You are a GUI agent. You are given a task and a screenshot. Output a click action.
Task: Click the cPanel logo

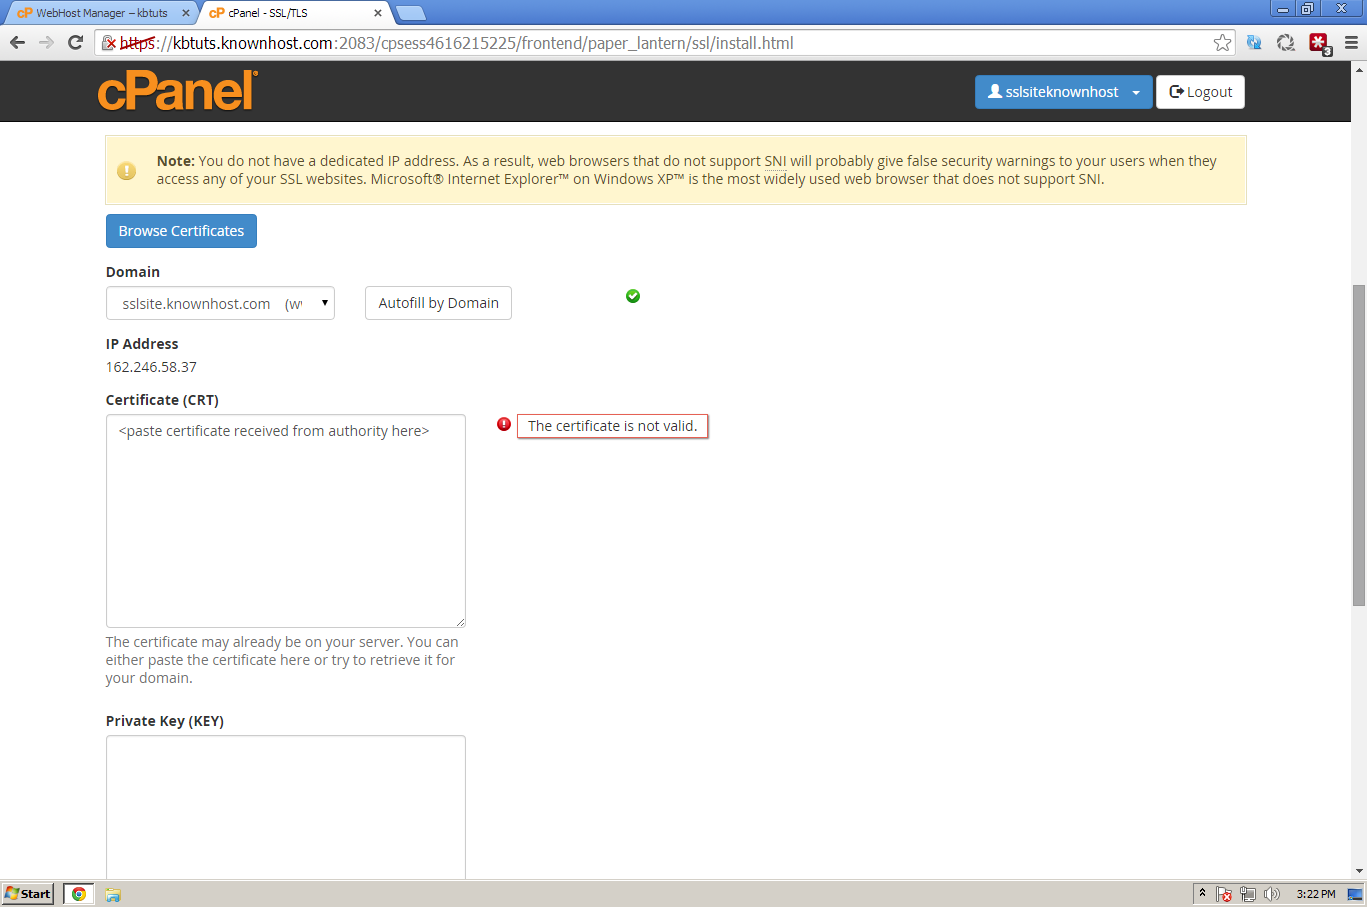coord(178,91)
